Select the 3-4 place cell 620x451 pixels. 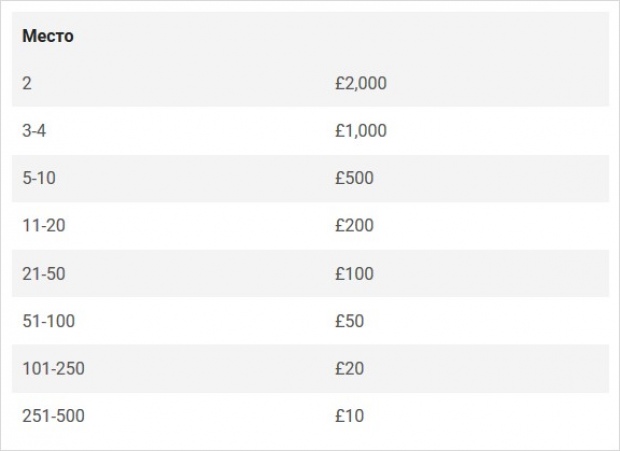[34, 131]
